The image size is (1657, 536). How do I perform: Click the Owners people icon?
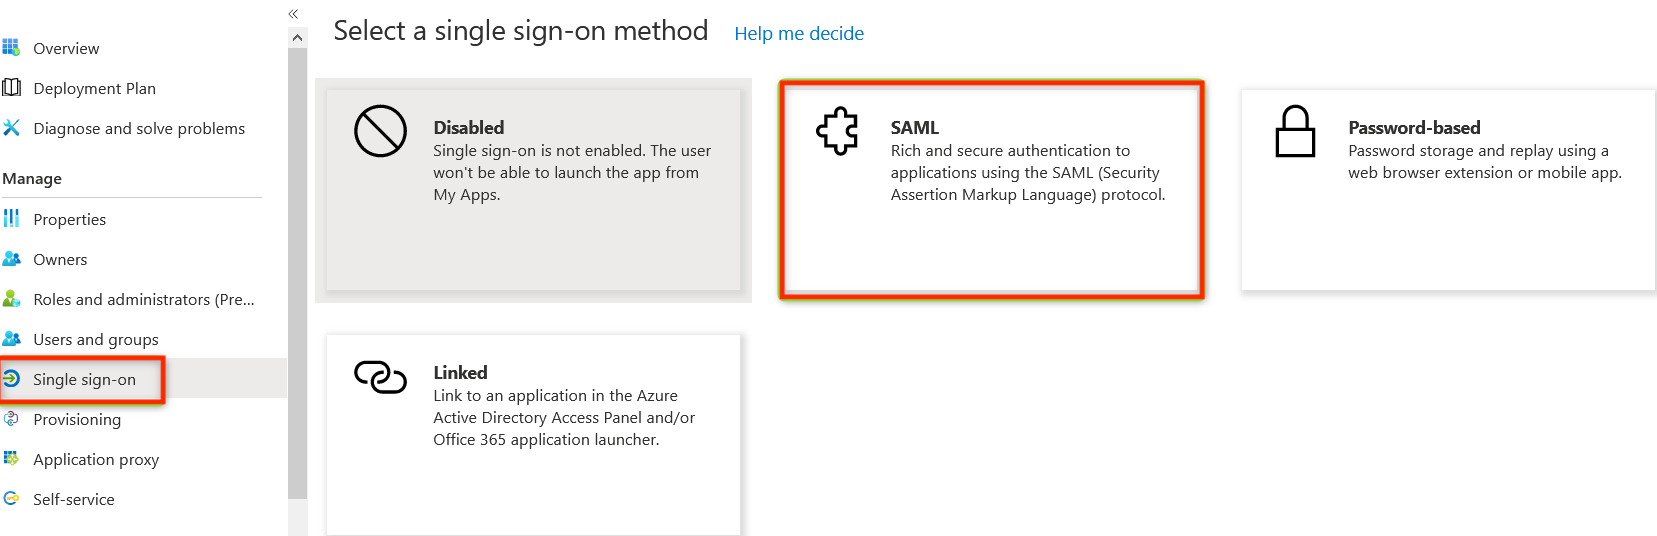pyautogui.click(x=11, y=258)
